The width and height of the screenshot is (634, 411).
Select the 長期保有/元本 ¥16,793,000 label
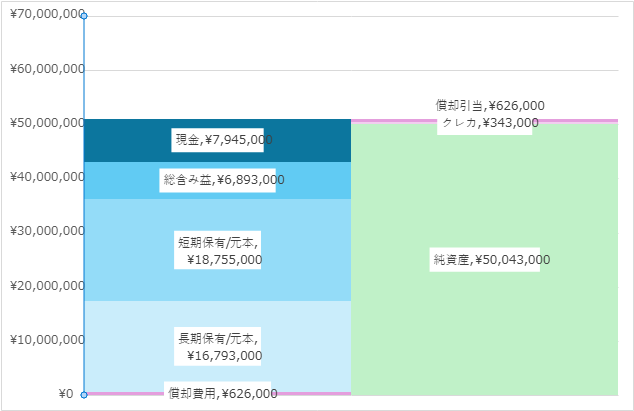220,347
